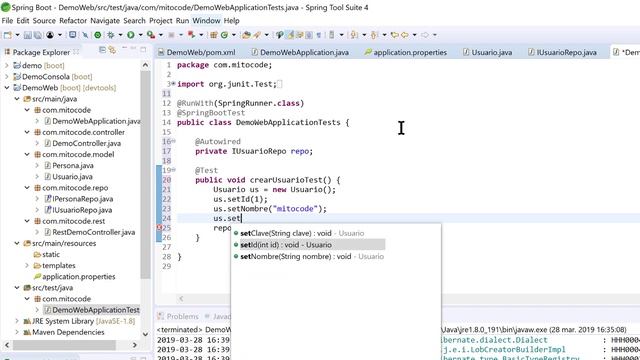The height and width of the screenshot is (360, 640).
Task: Open the Problems view tab
Action: coord(178,316)
